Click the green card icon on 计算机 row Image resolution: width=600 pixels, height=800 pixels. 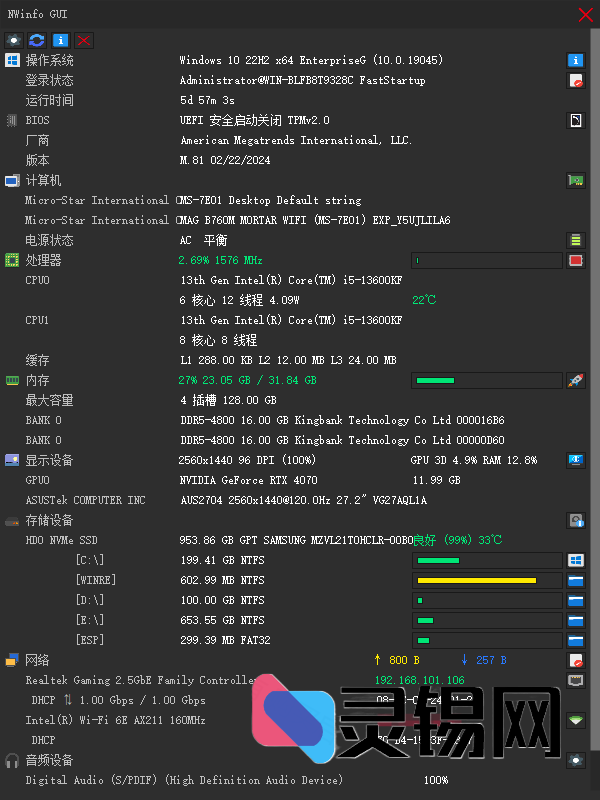[576, 180]
